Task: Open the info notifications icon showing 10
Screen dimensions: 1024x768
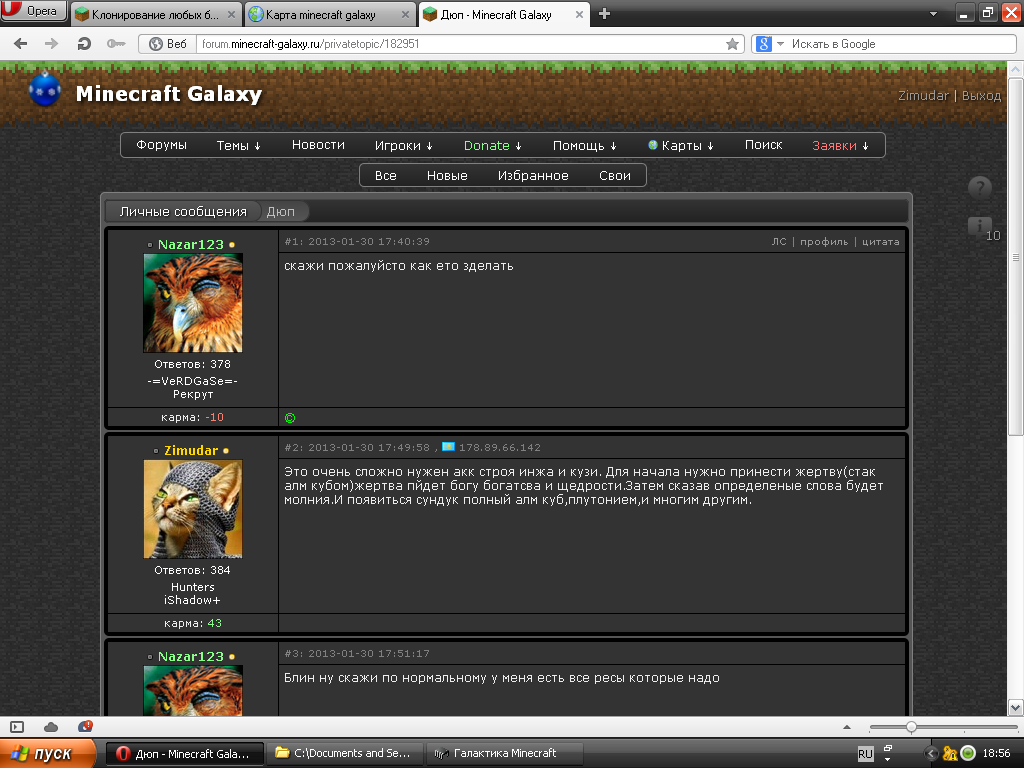Action: [x=983, y=229]
